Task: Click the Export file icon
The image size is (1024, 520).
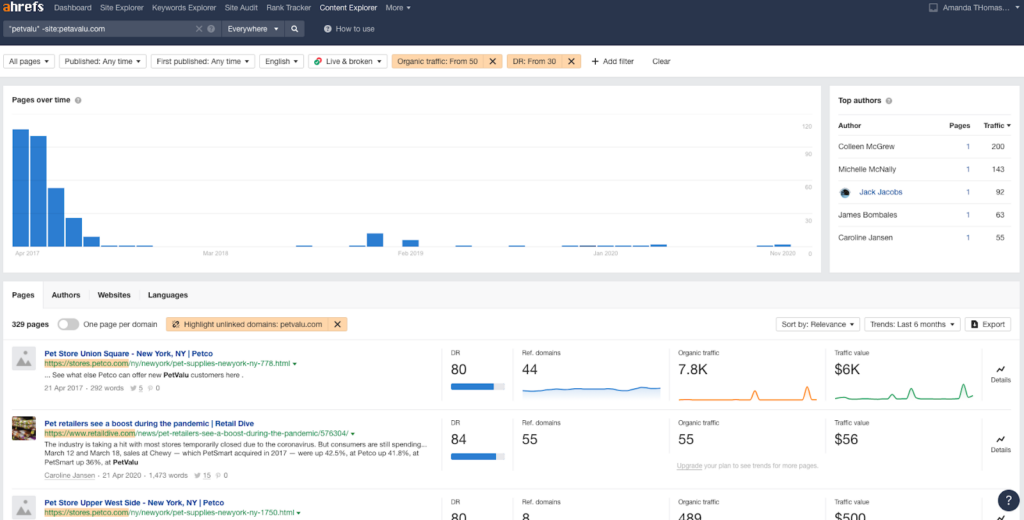Action: coord(974,325)
